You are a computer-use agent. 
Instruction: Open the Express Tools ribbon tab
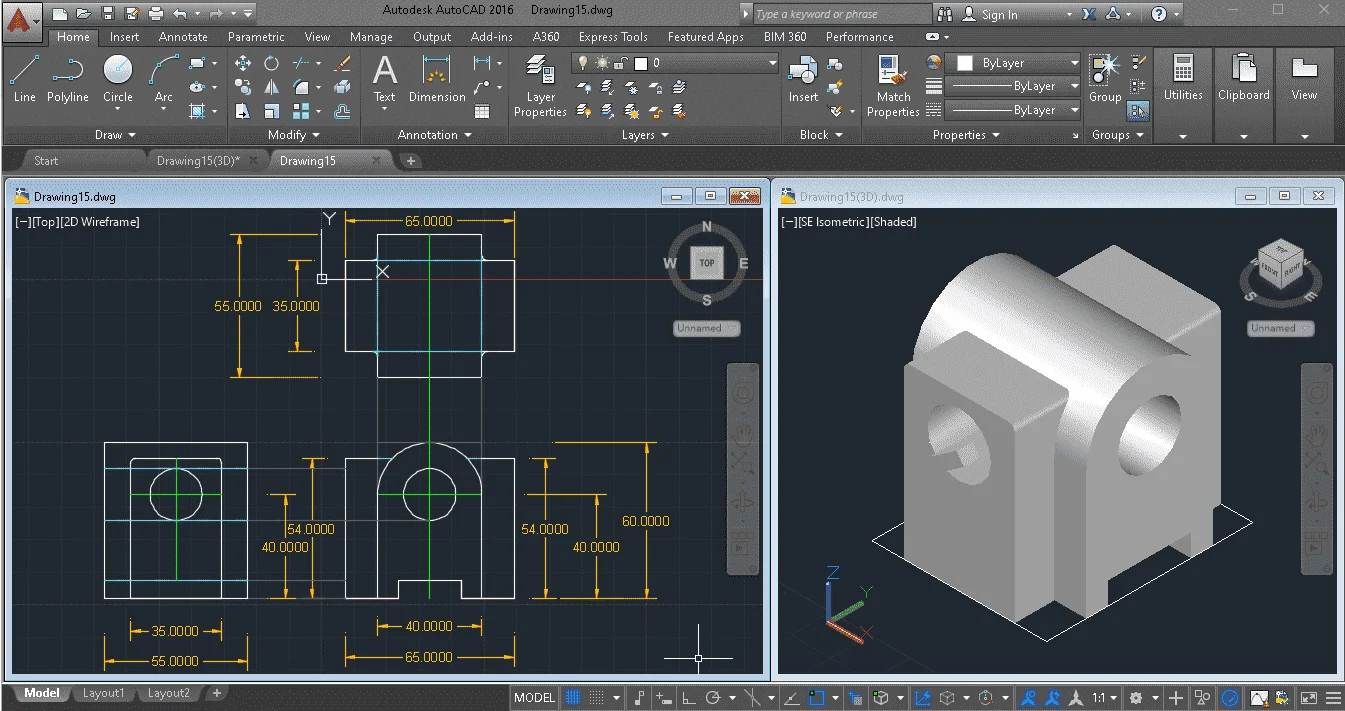(613, 37)
